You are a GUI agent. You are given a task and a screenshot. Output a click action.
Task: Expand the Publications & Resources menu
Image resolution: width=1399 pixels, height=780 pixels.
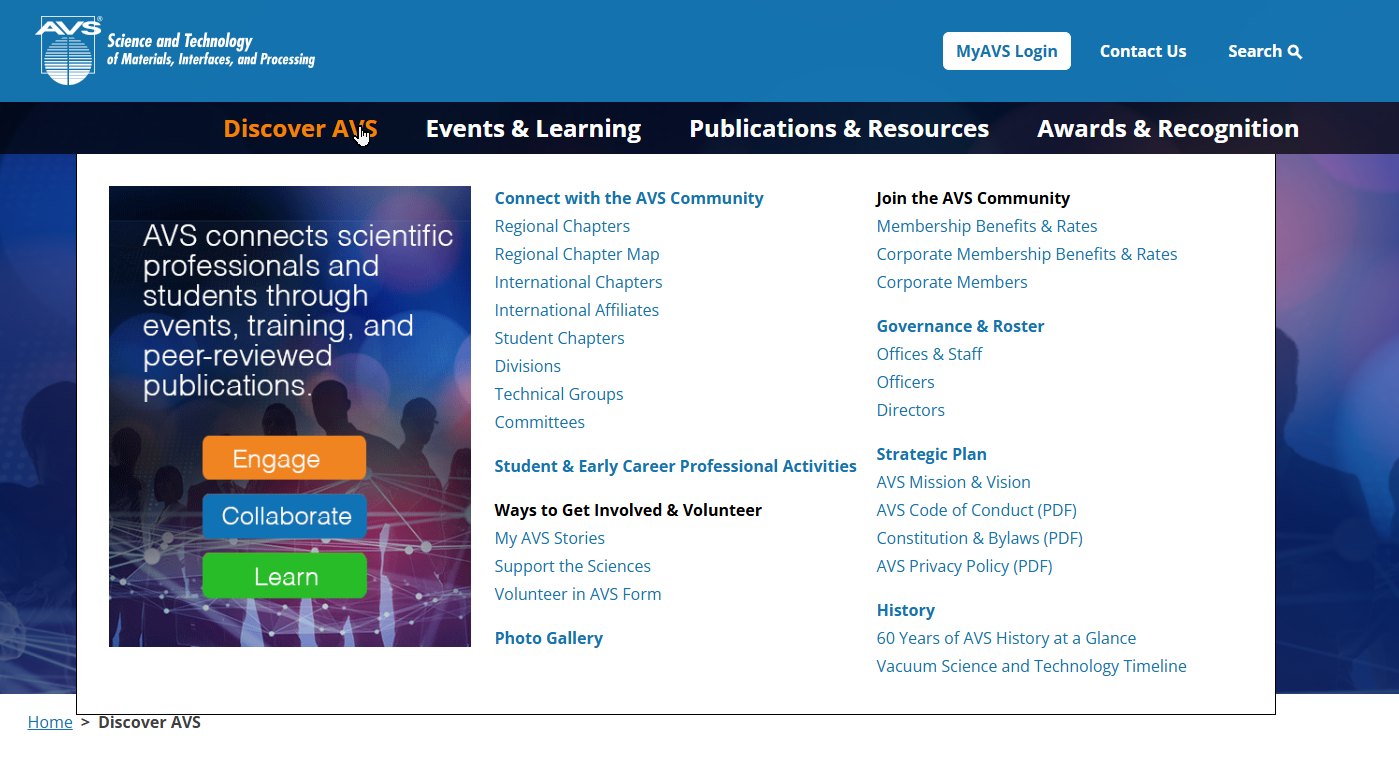[x=839, y=128]
